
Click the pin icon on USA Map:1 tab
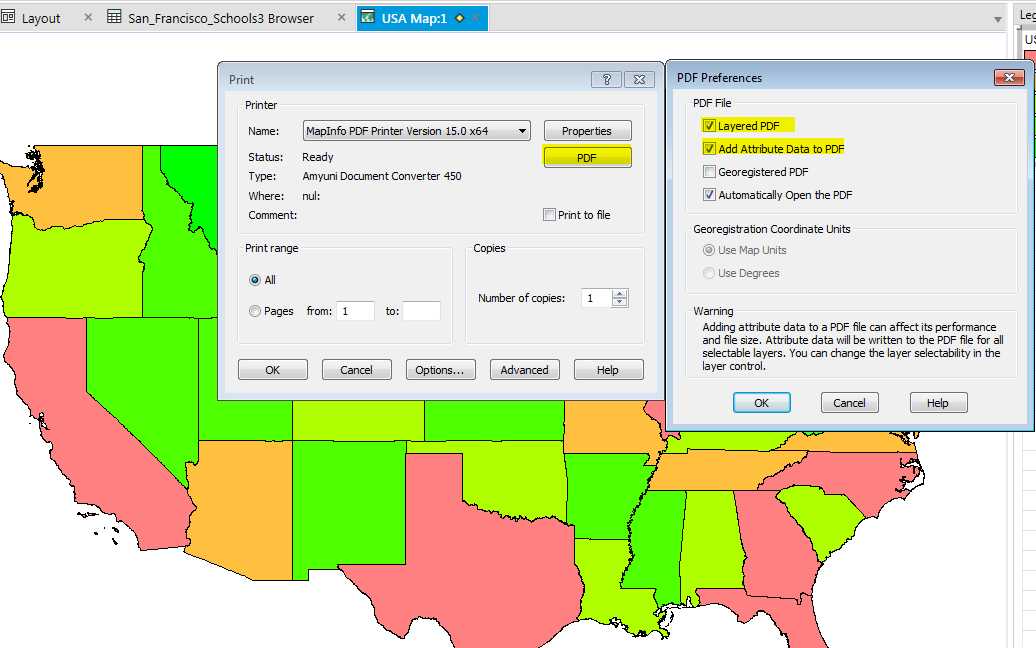459,18
